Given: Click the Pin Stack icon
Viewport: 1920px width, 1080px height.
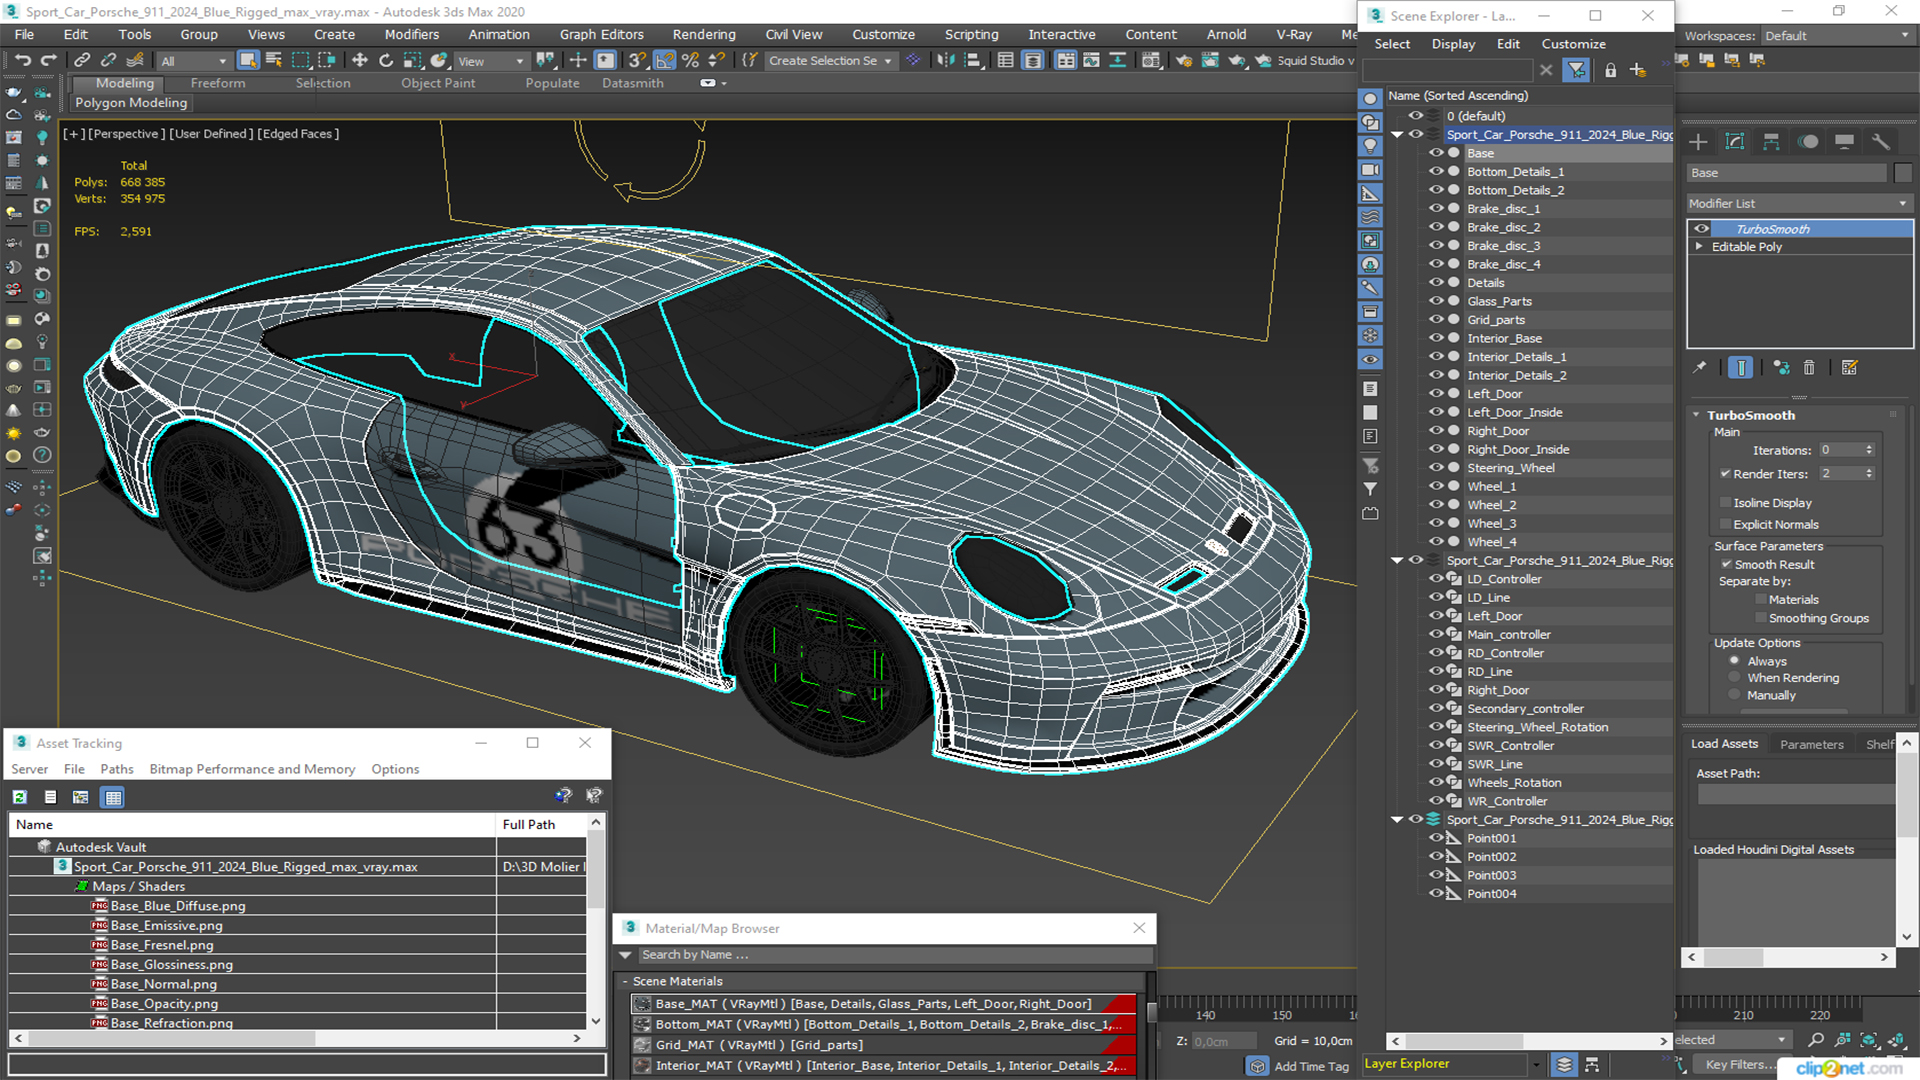Looking at the screenshot, I should tap(1699, 368).
